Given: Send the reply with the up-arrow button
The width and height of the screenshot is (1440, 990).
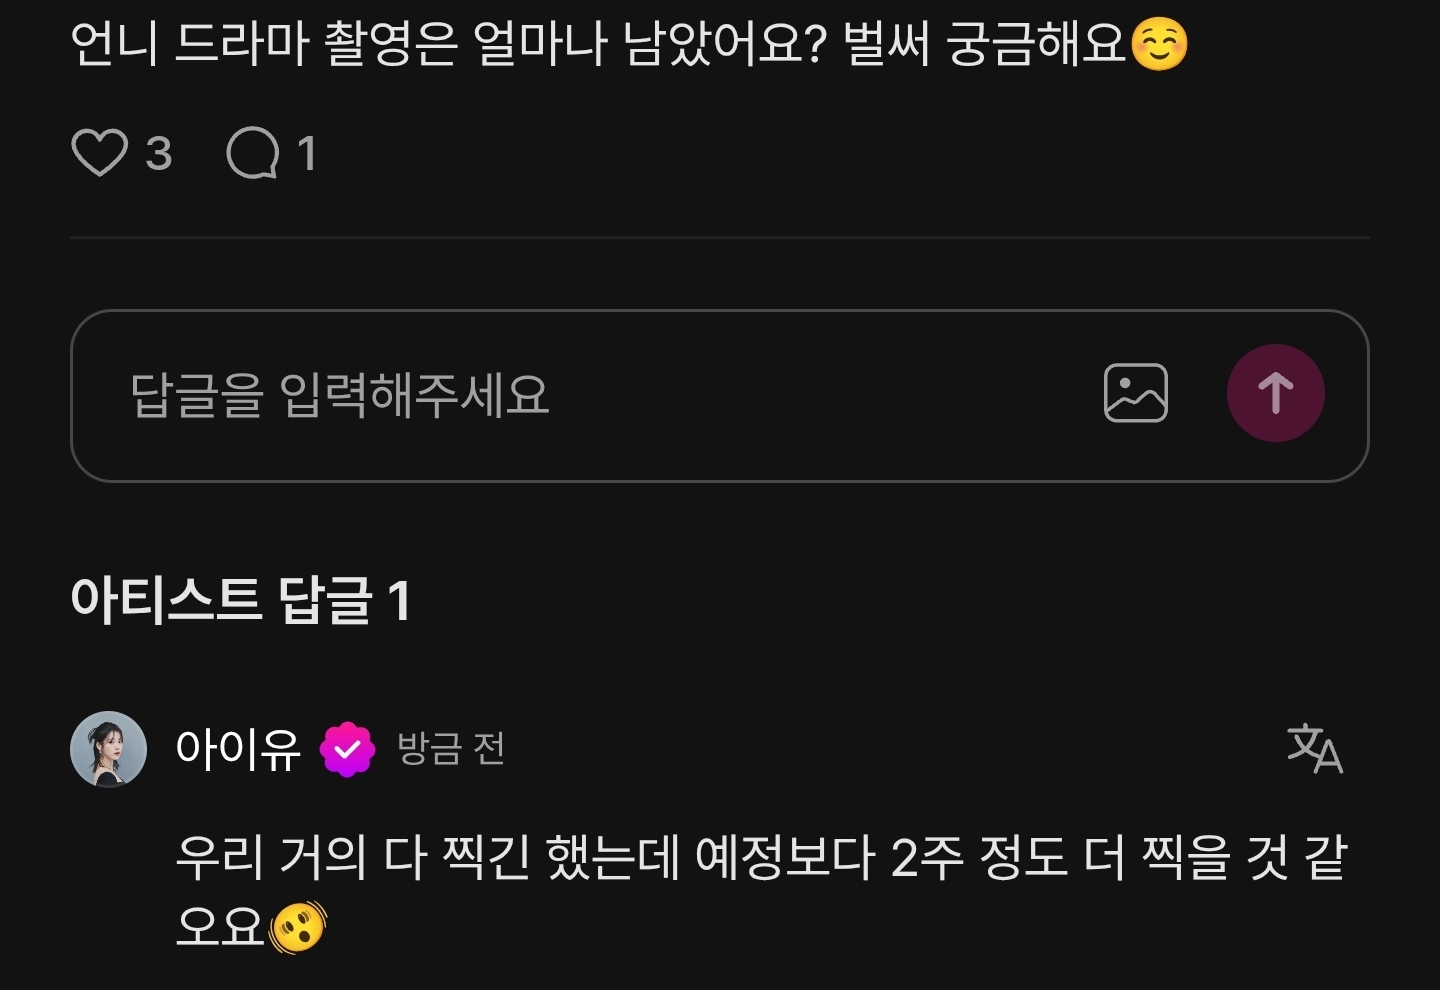Looking at the screenshot, I should 1275,393.
